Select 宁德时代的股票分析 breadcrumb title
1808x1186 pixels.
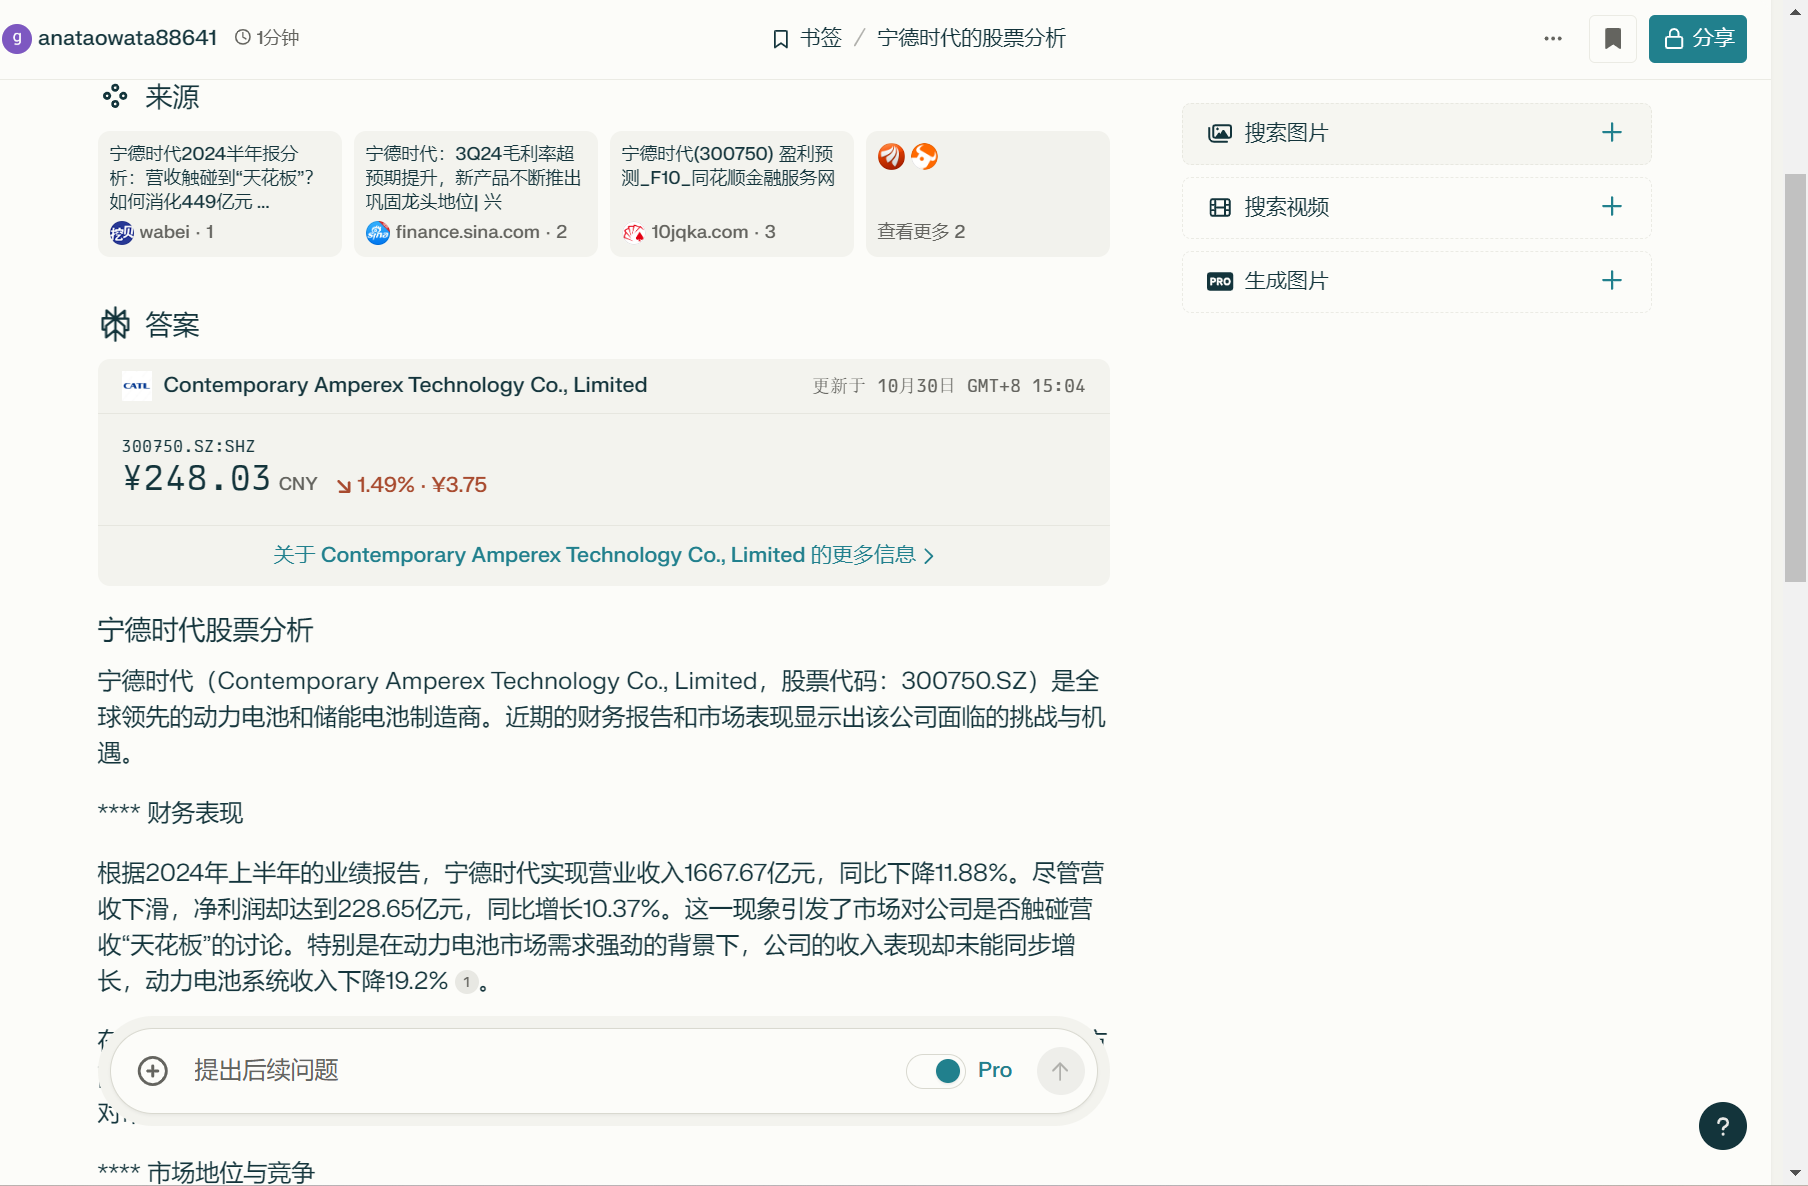click(971, 38)
